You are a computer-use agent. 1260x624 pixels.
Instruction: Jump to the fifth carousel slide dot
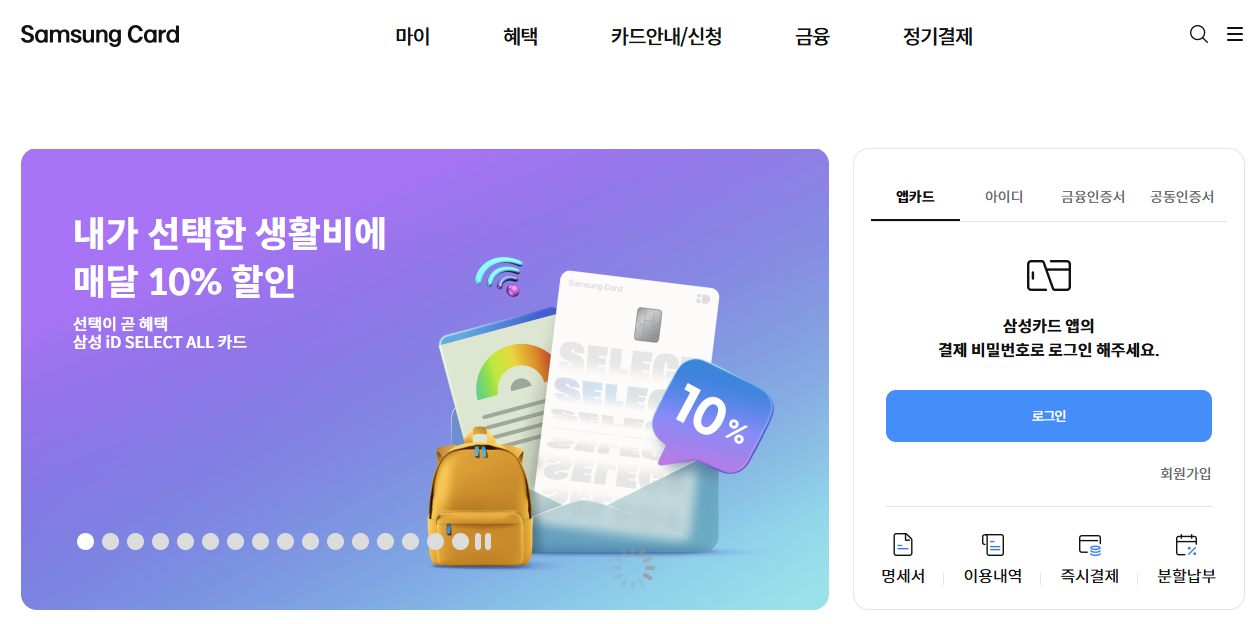186,541
